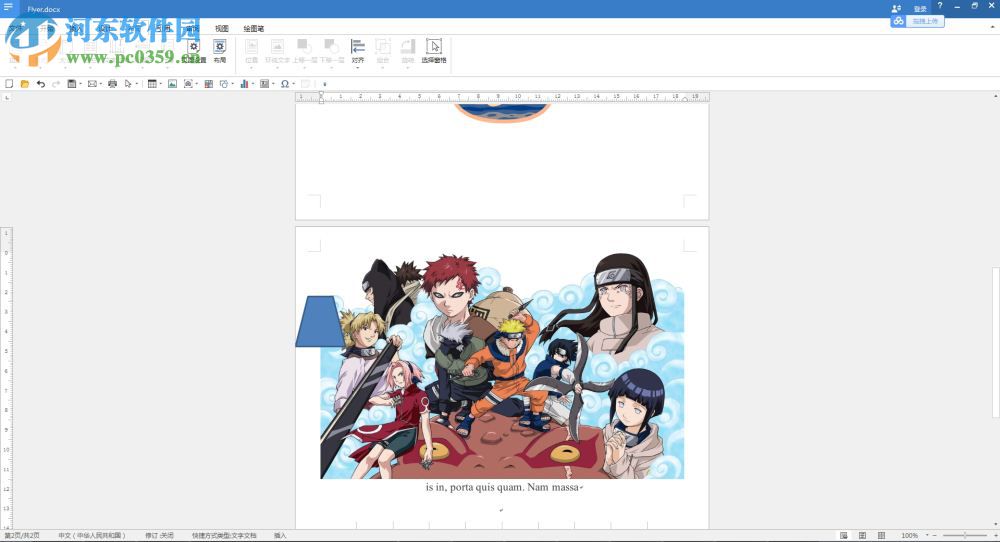Click the email envelope icon
Screen dimensions: 1000x542
click(x=92, y=84)
